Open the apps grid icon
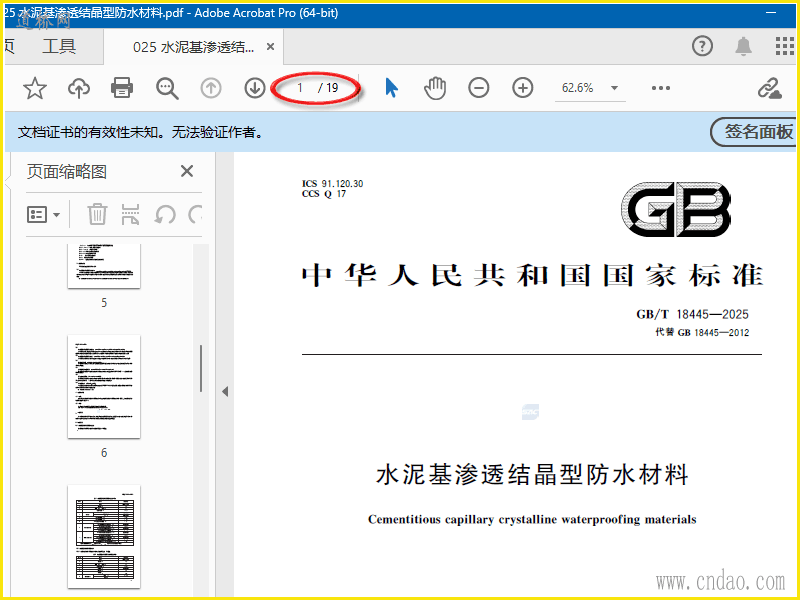800x600 pixels. 784,46
